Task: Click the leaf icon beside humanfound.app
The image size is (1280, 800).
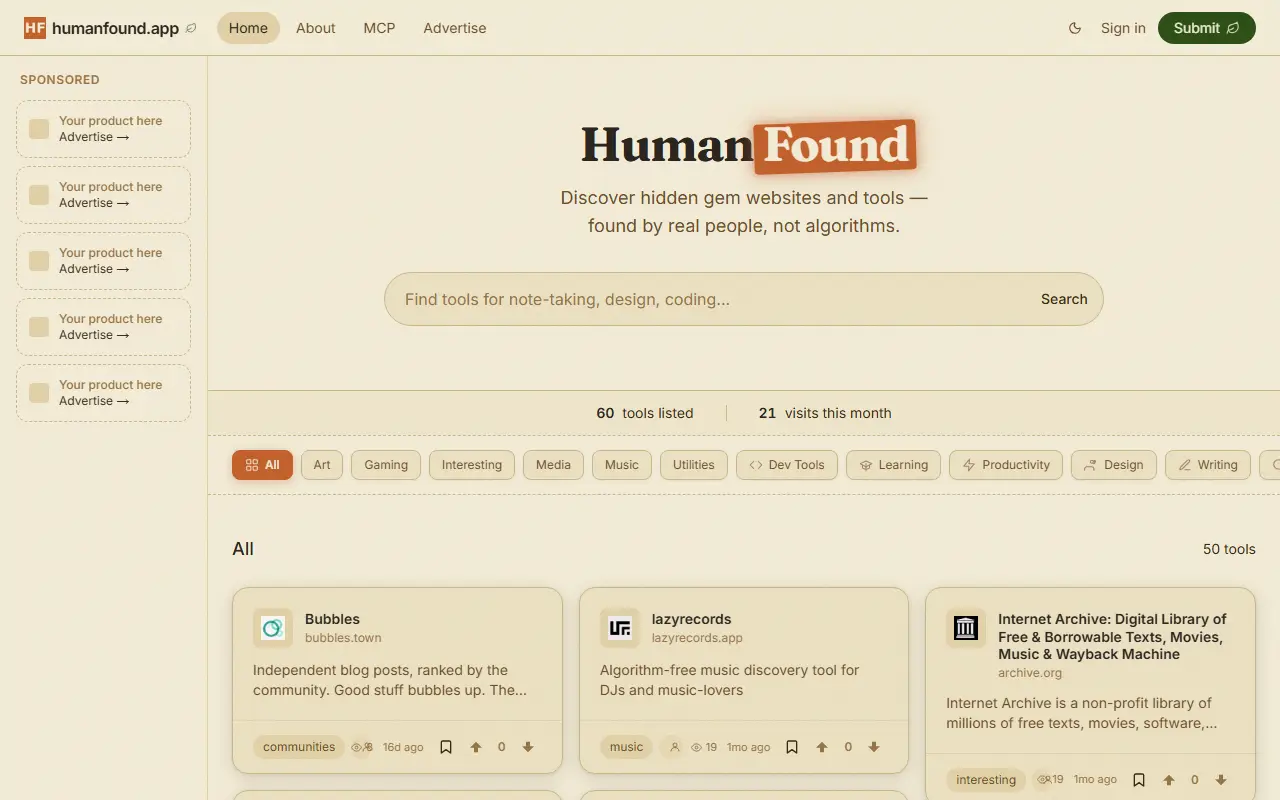Action: click(x=191, y=28)
